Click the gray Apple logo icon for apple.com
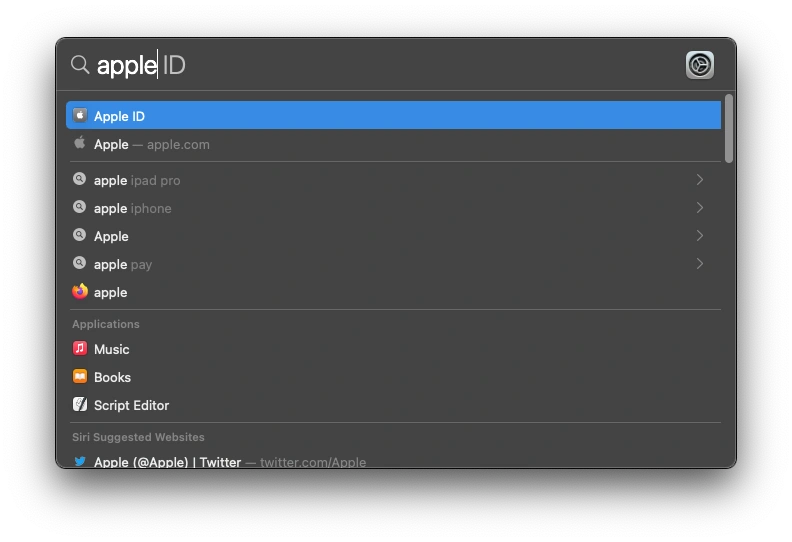Screen dimensions: 792x542 coord(80,144)
